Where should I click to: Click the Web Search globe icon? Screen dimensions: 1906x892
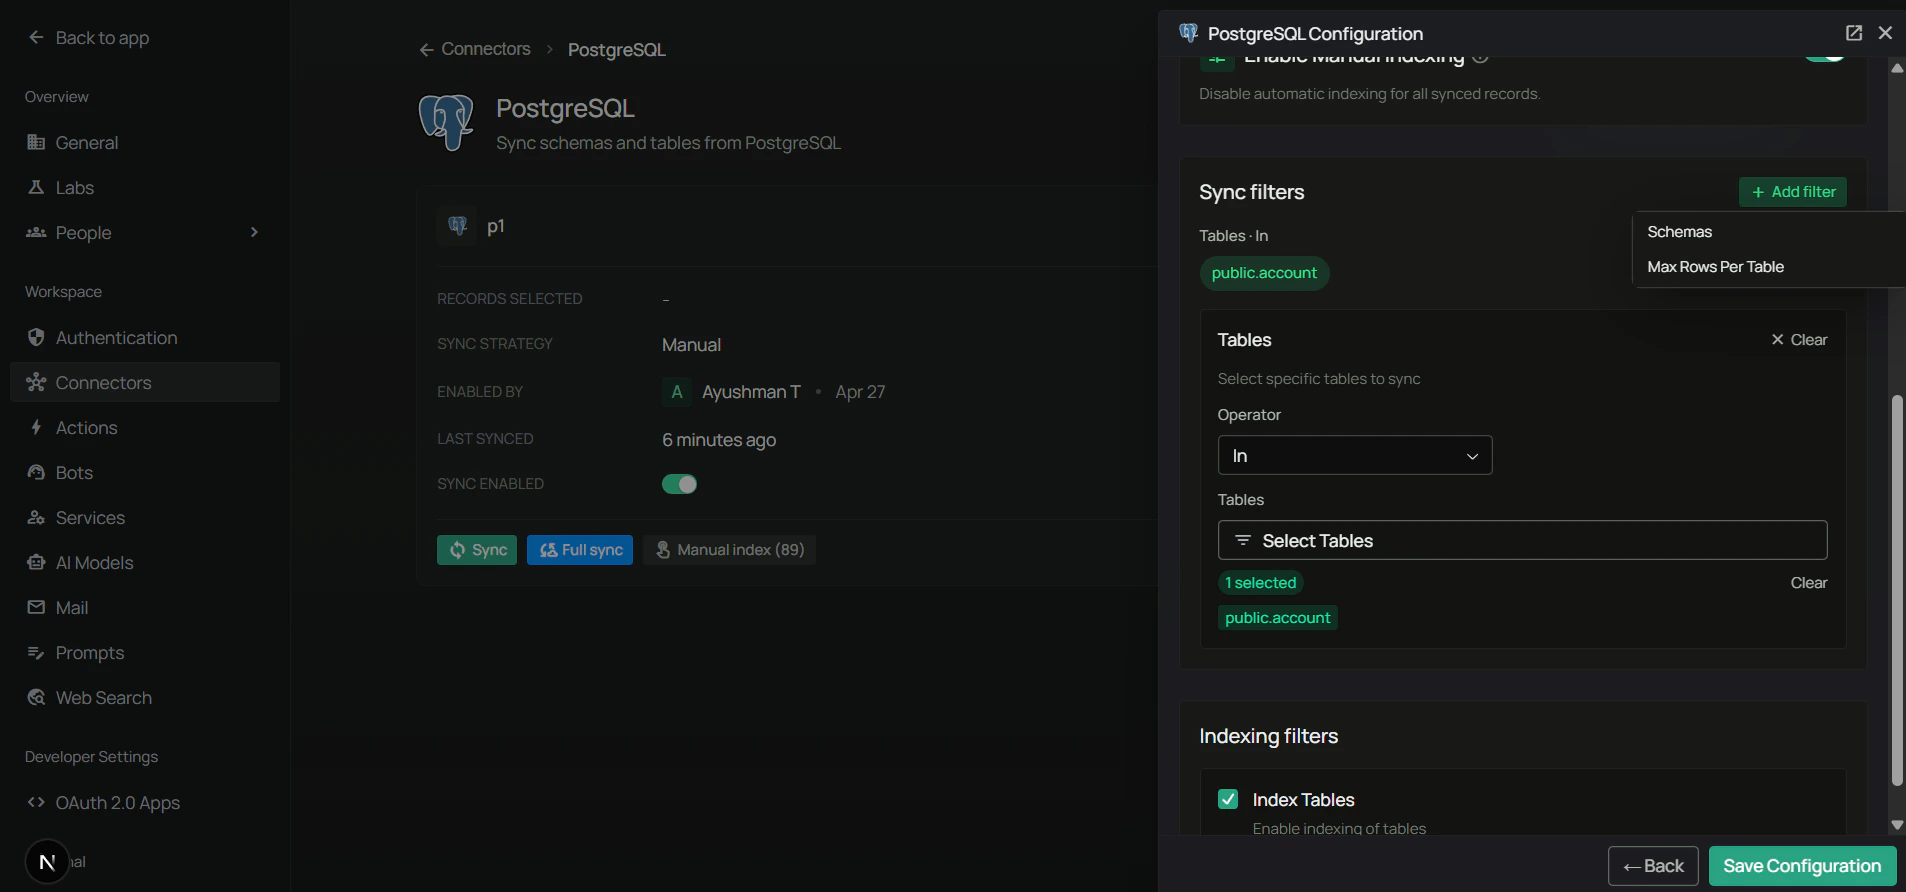click(x=36, y=697)
